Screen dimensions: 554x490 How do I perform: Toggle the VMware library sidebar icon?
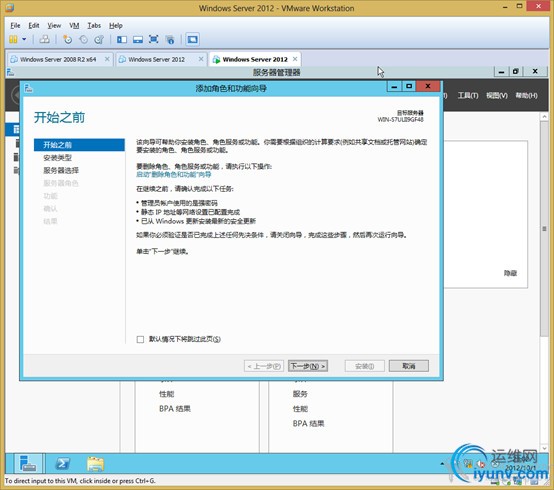tap(122, 39)
